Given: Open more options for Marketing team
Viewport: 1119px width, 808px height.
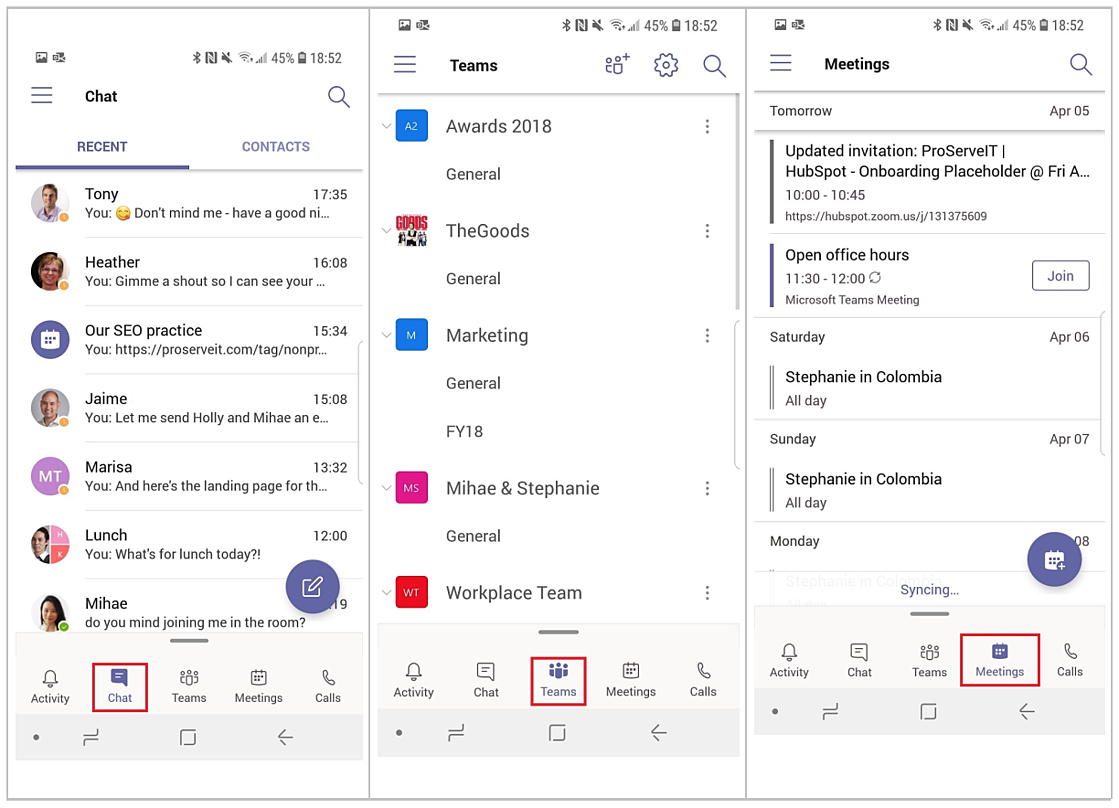Looking at the screenshot, I should pyautogui.click(x=707, y=335).
